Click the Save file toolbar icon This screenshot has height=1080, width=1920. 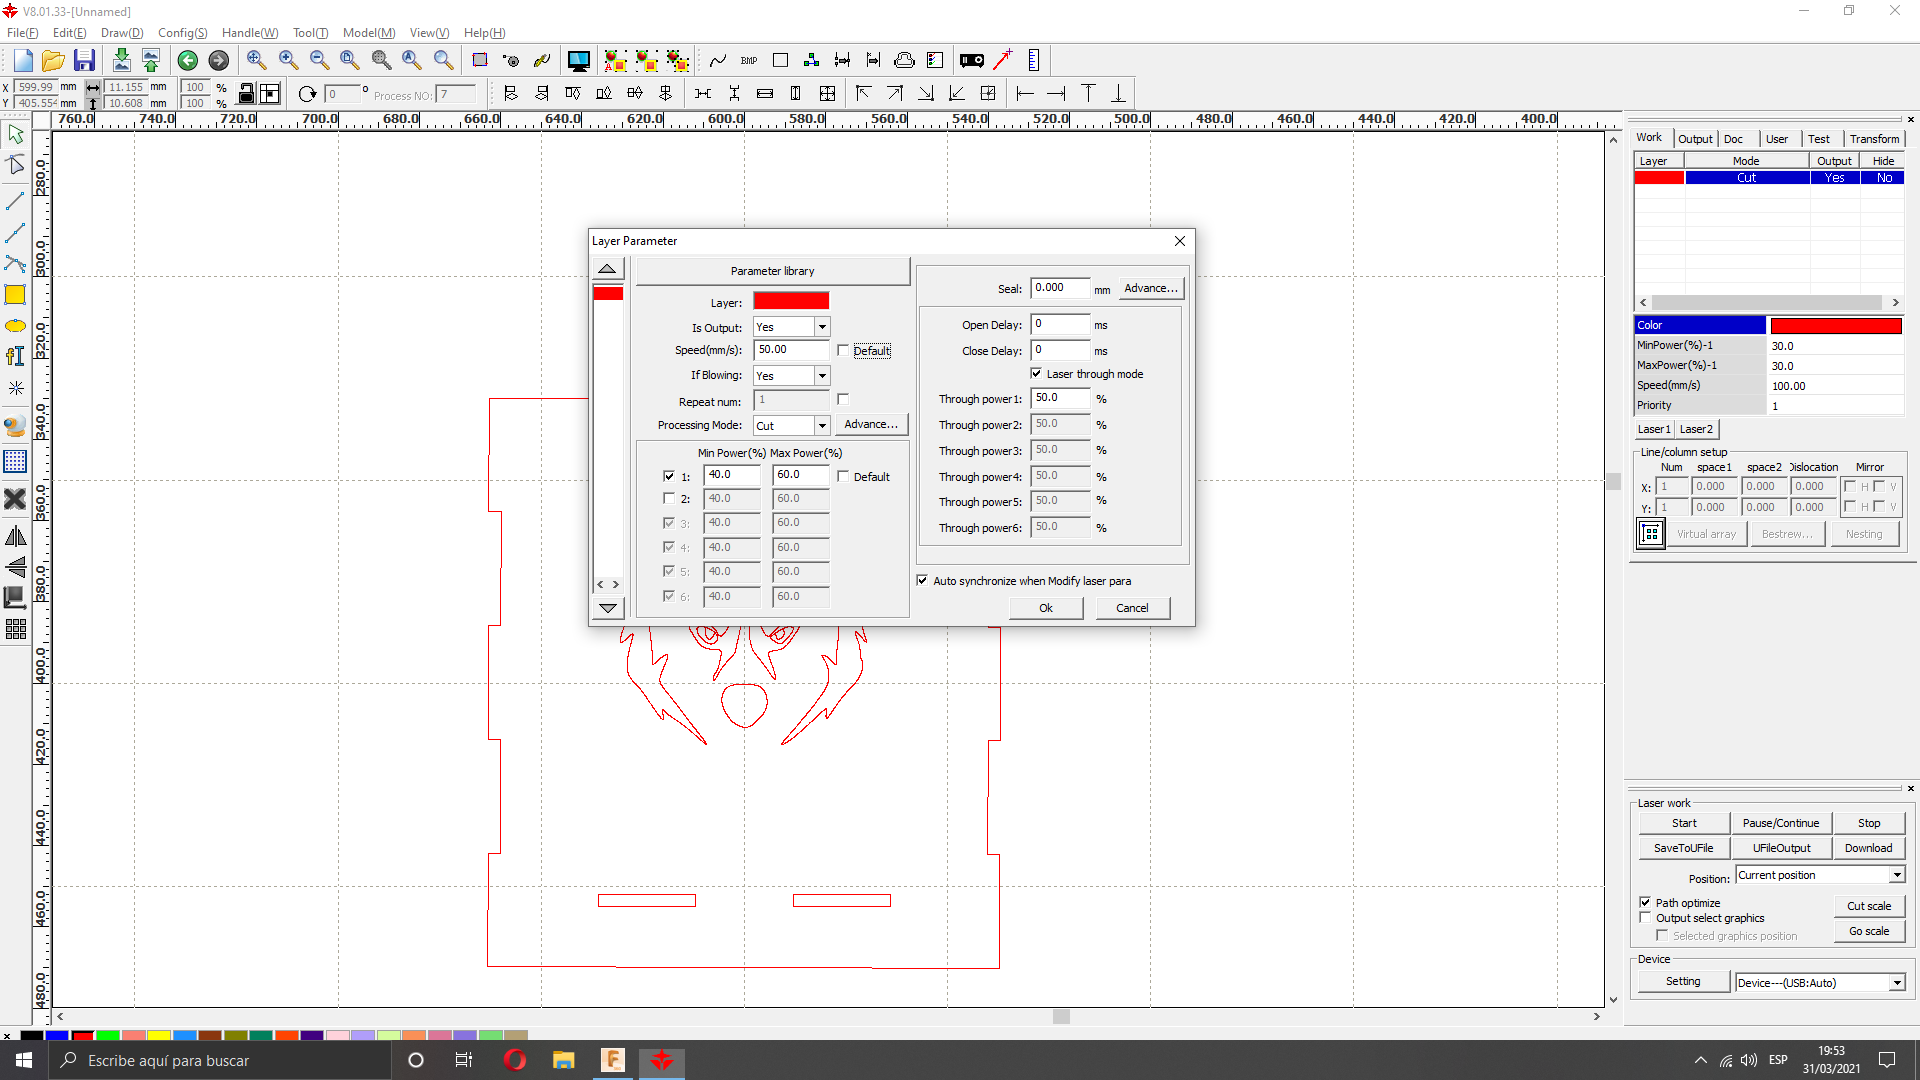click(85, 61)
